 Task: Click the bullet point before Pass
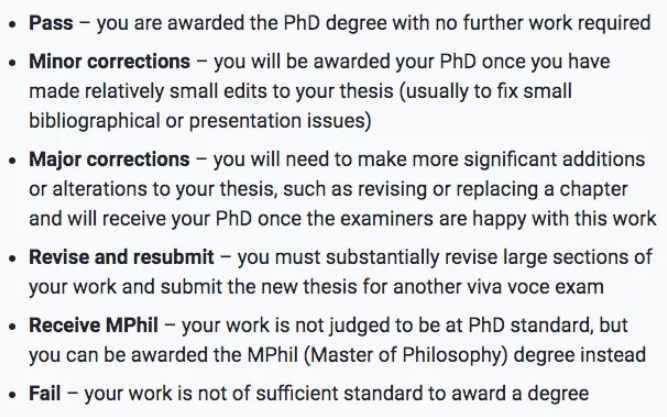[12, 24]
